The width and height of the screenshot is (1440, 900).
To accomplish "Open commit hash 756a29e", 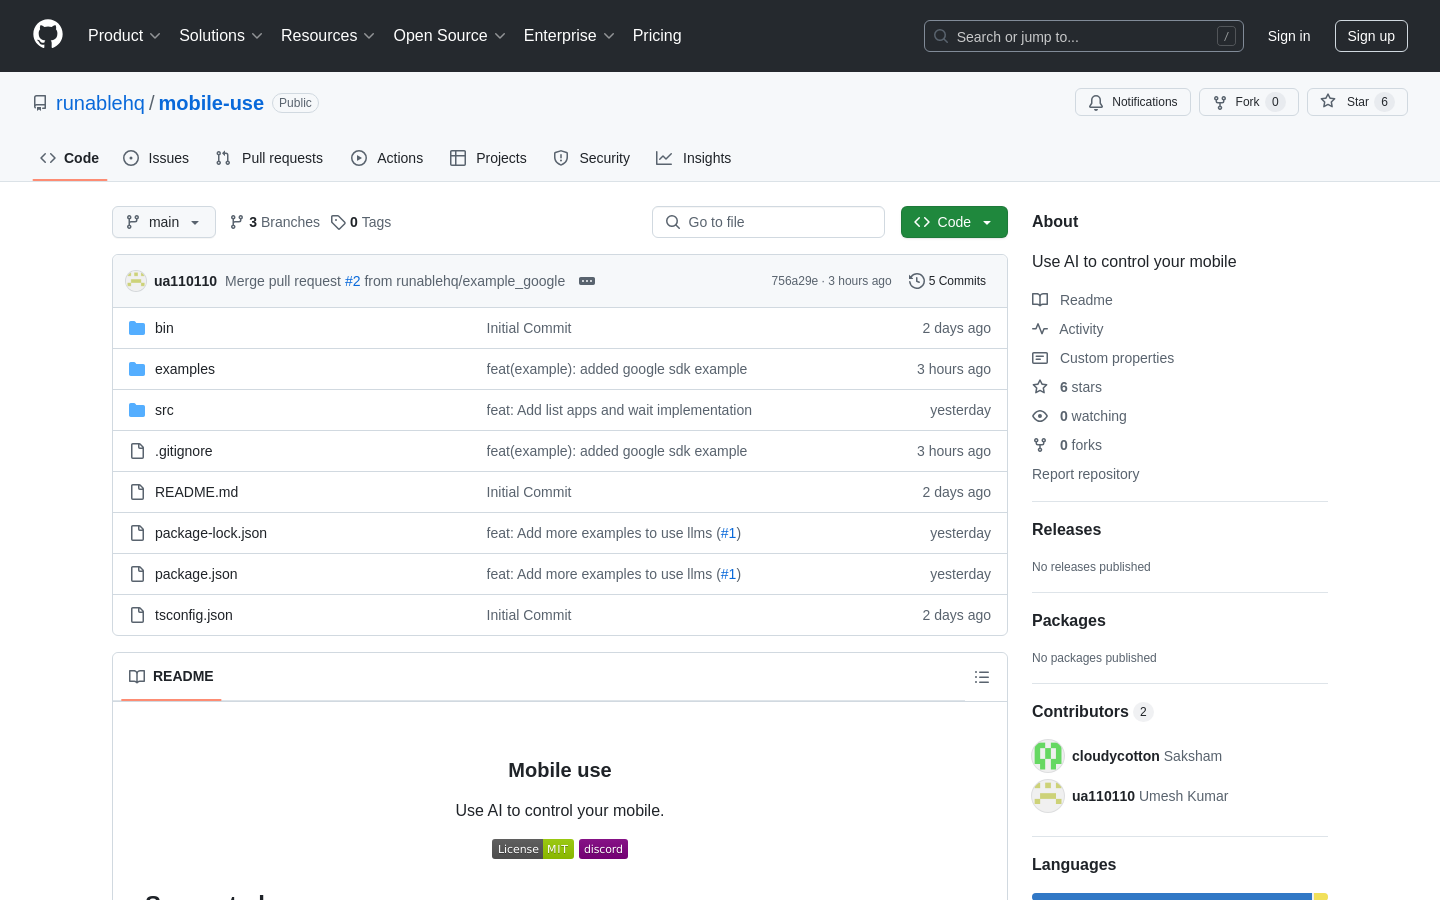I will (794, 281).
